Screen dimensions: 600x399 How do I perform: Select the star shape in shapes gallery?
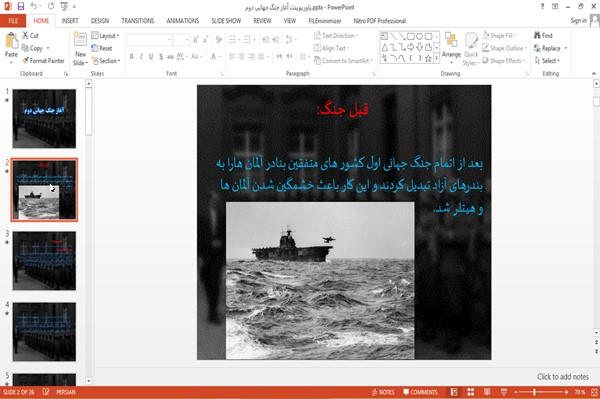[428, 59]
